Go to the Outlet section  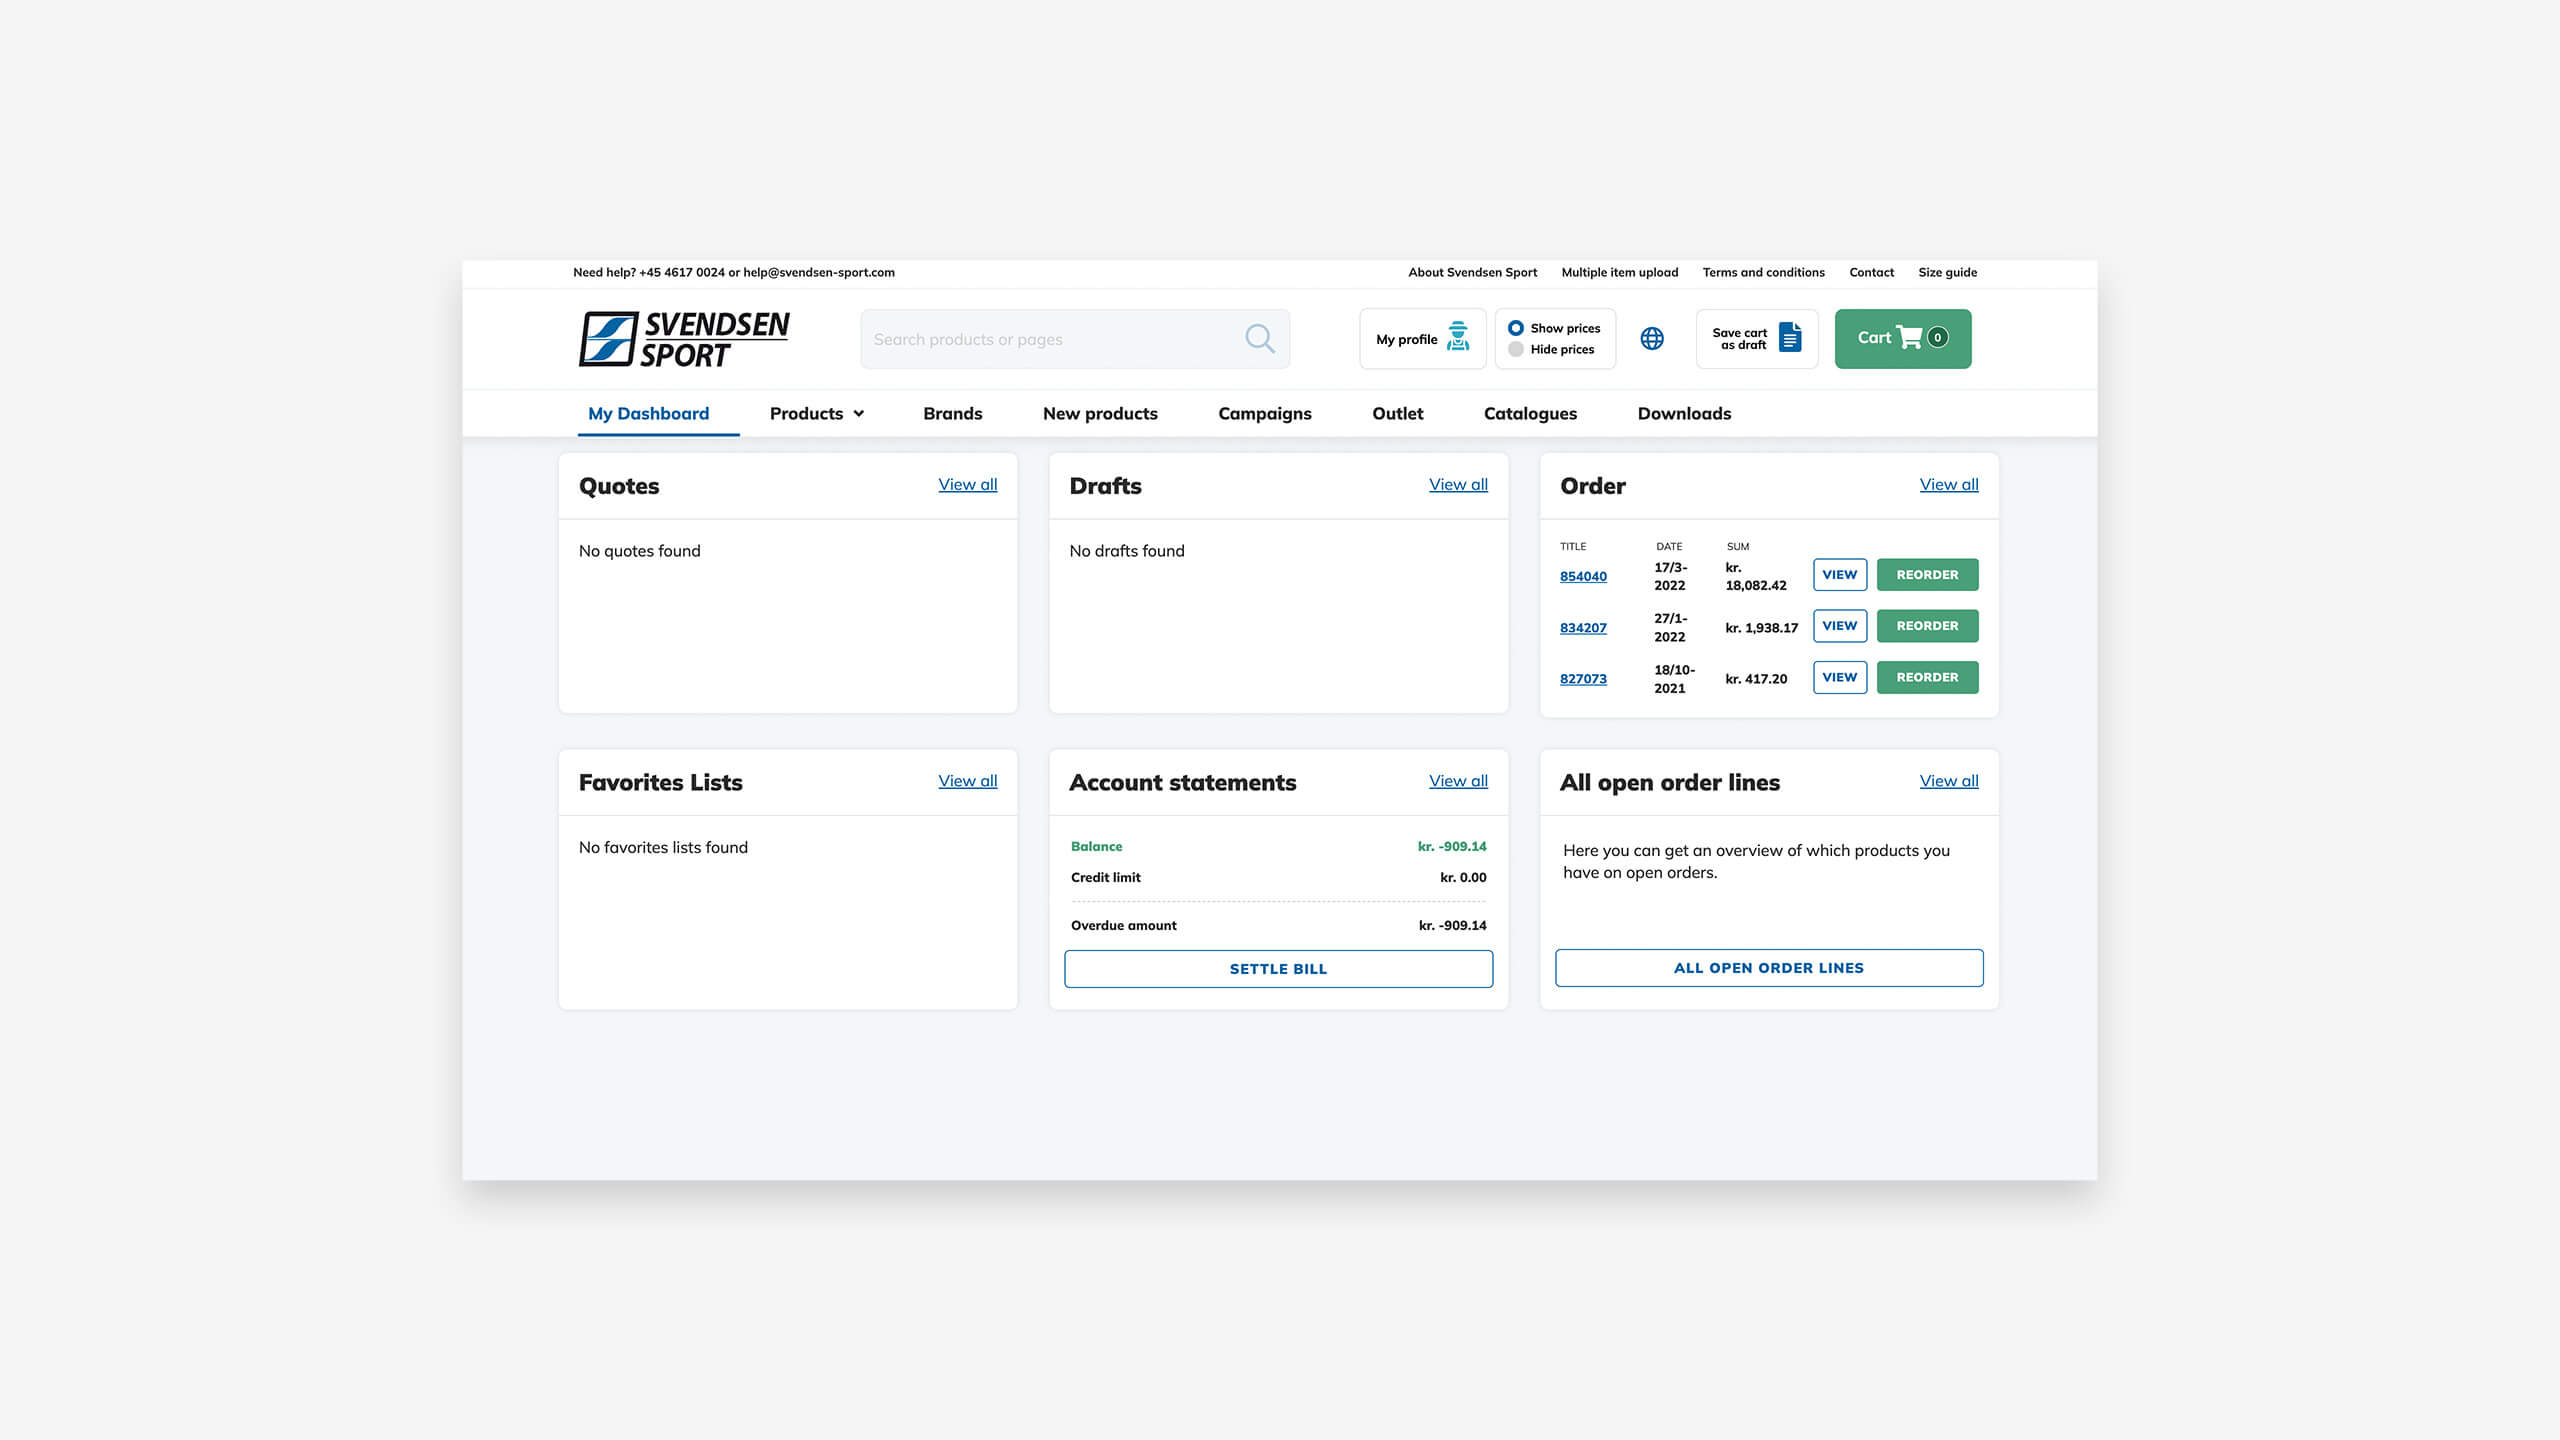(1398, 413)
